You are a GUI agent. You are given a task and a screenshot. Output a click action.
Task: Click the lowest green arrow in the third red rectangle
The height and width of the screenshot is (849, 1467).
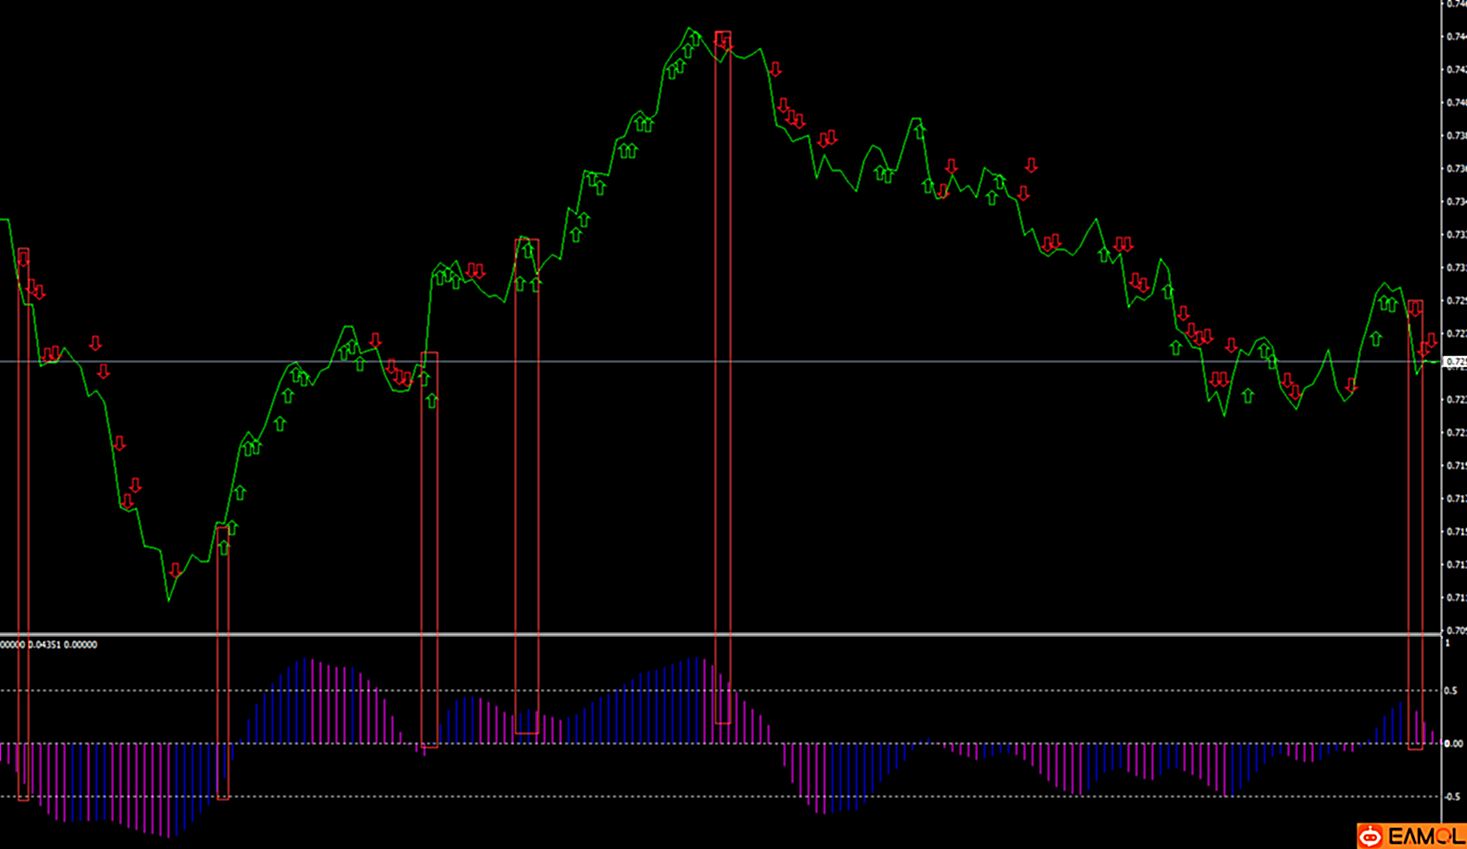[x=431, y=401]
